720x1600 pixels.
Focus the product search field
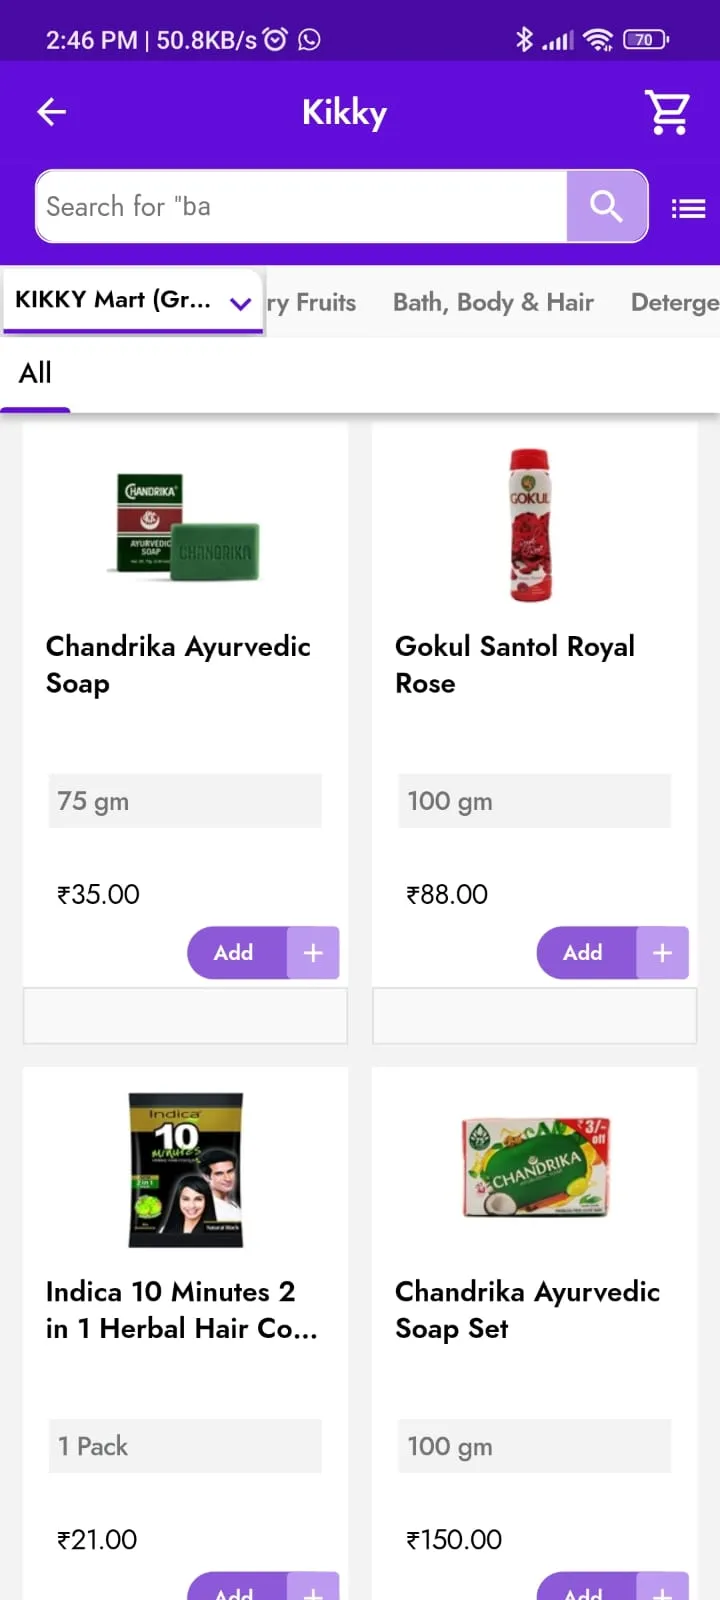click(x=300, y=207)
